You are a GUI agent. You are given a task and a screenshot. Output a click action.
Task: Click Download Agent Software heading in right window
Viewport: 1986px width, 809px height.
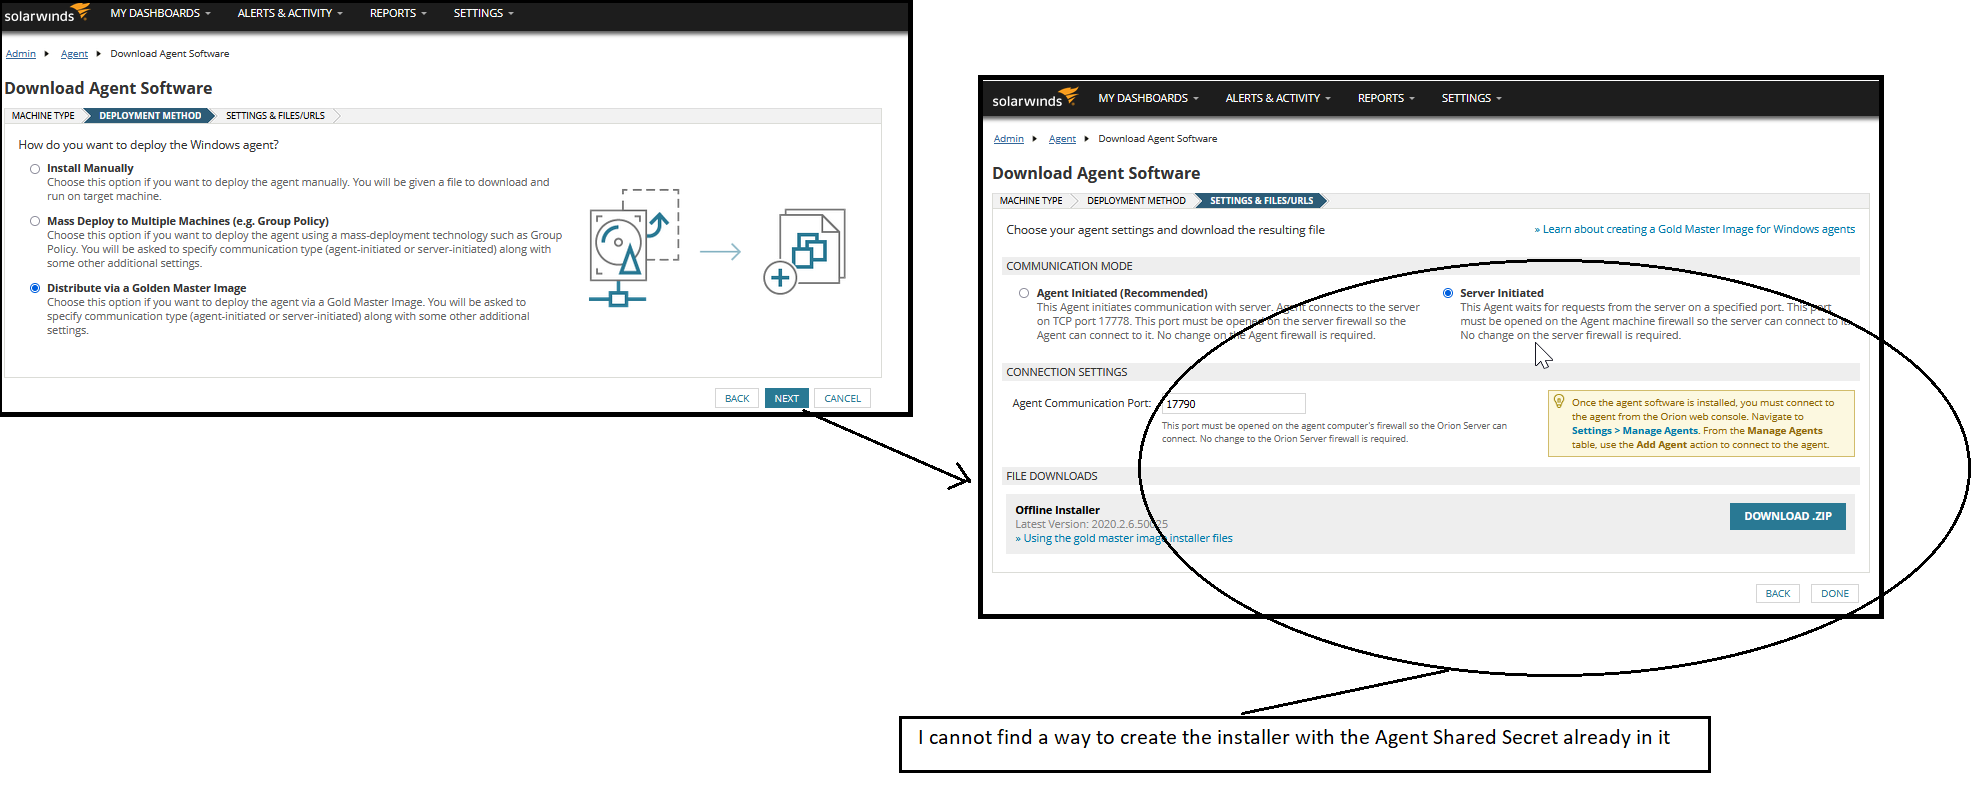(1096, 173)
